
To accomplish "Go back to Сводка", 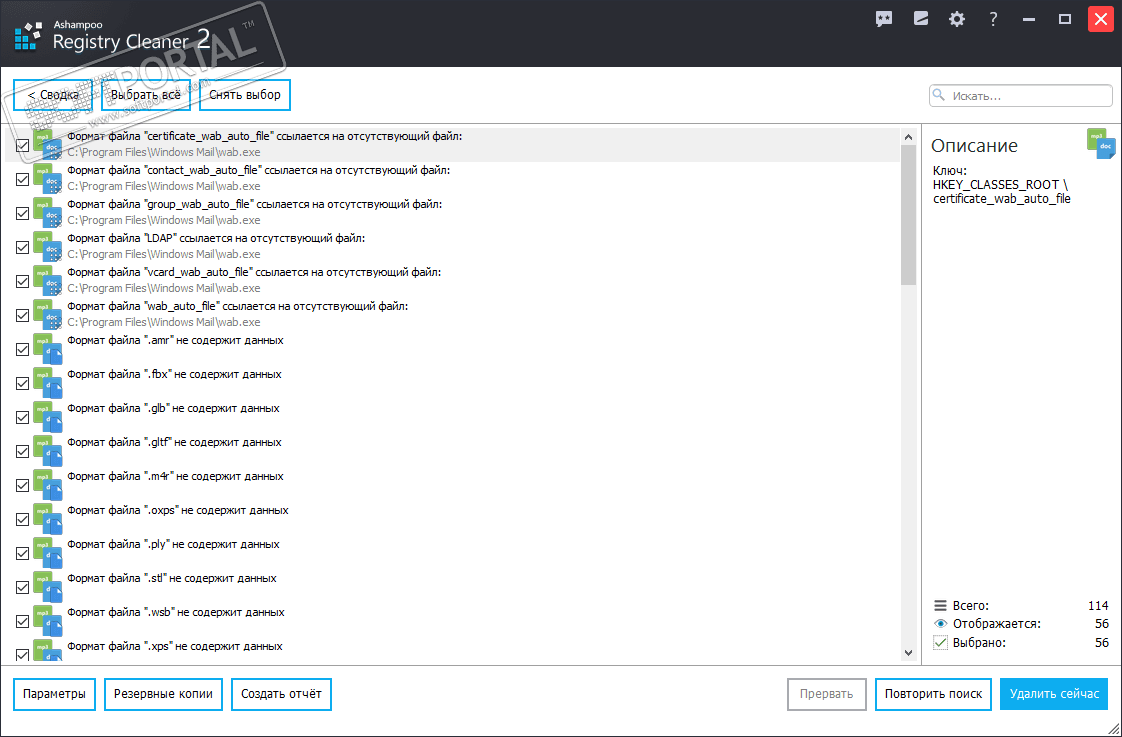I will coord(53,95).
